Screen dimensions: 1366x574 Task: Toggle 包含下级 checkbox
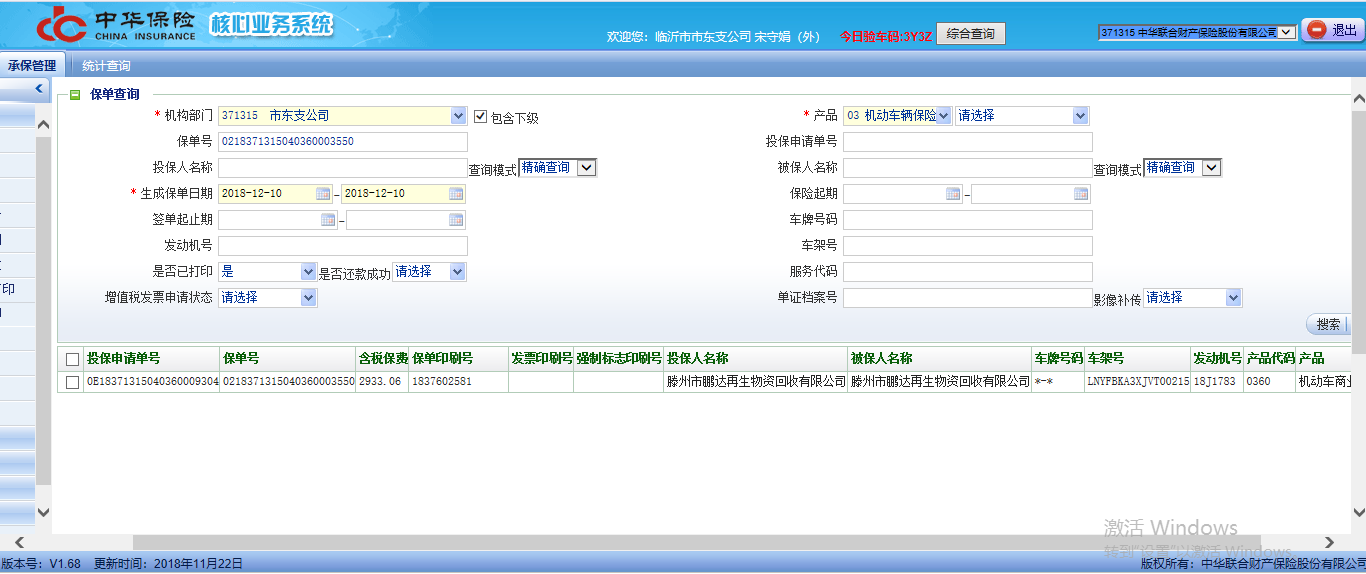pyautogui.click(x=480, y=116)
